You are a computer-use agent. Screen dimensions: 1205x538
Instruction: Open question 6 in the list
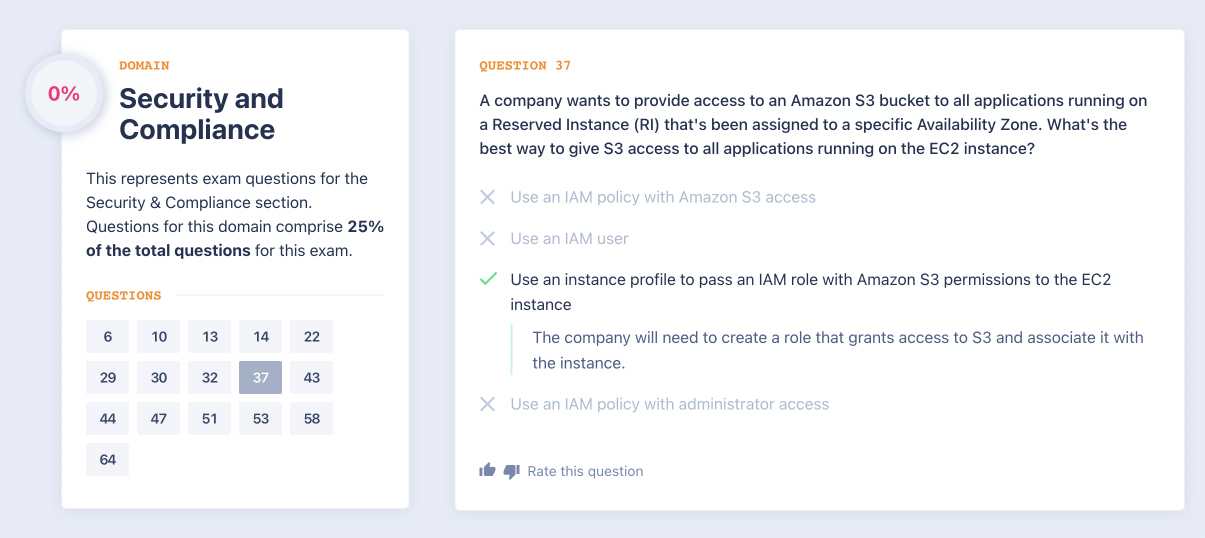(108, 337)
